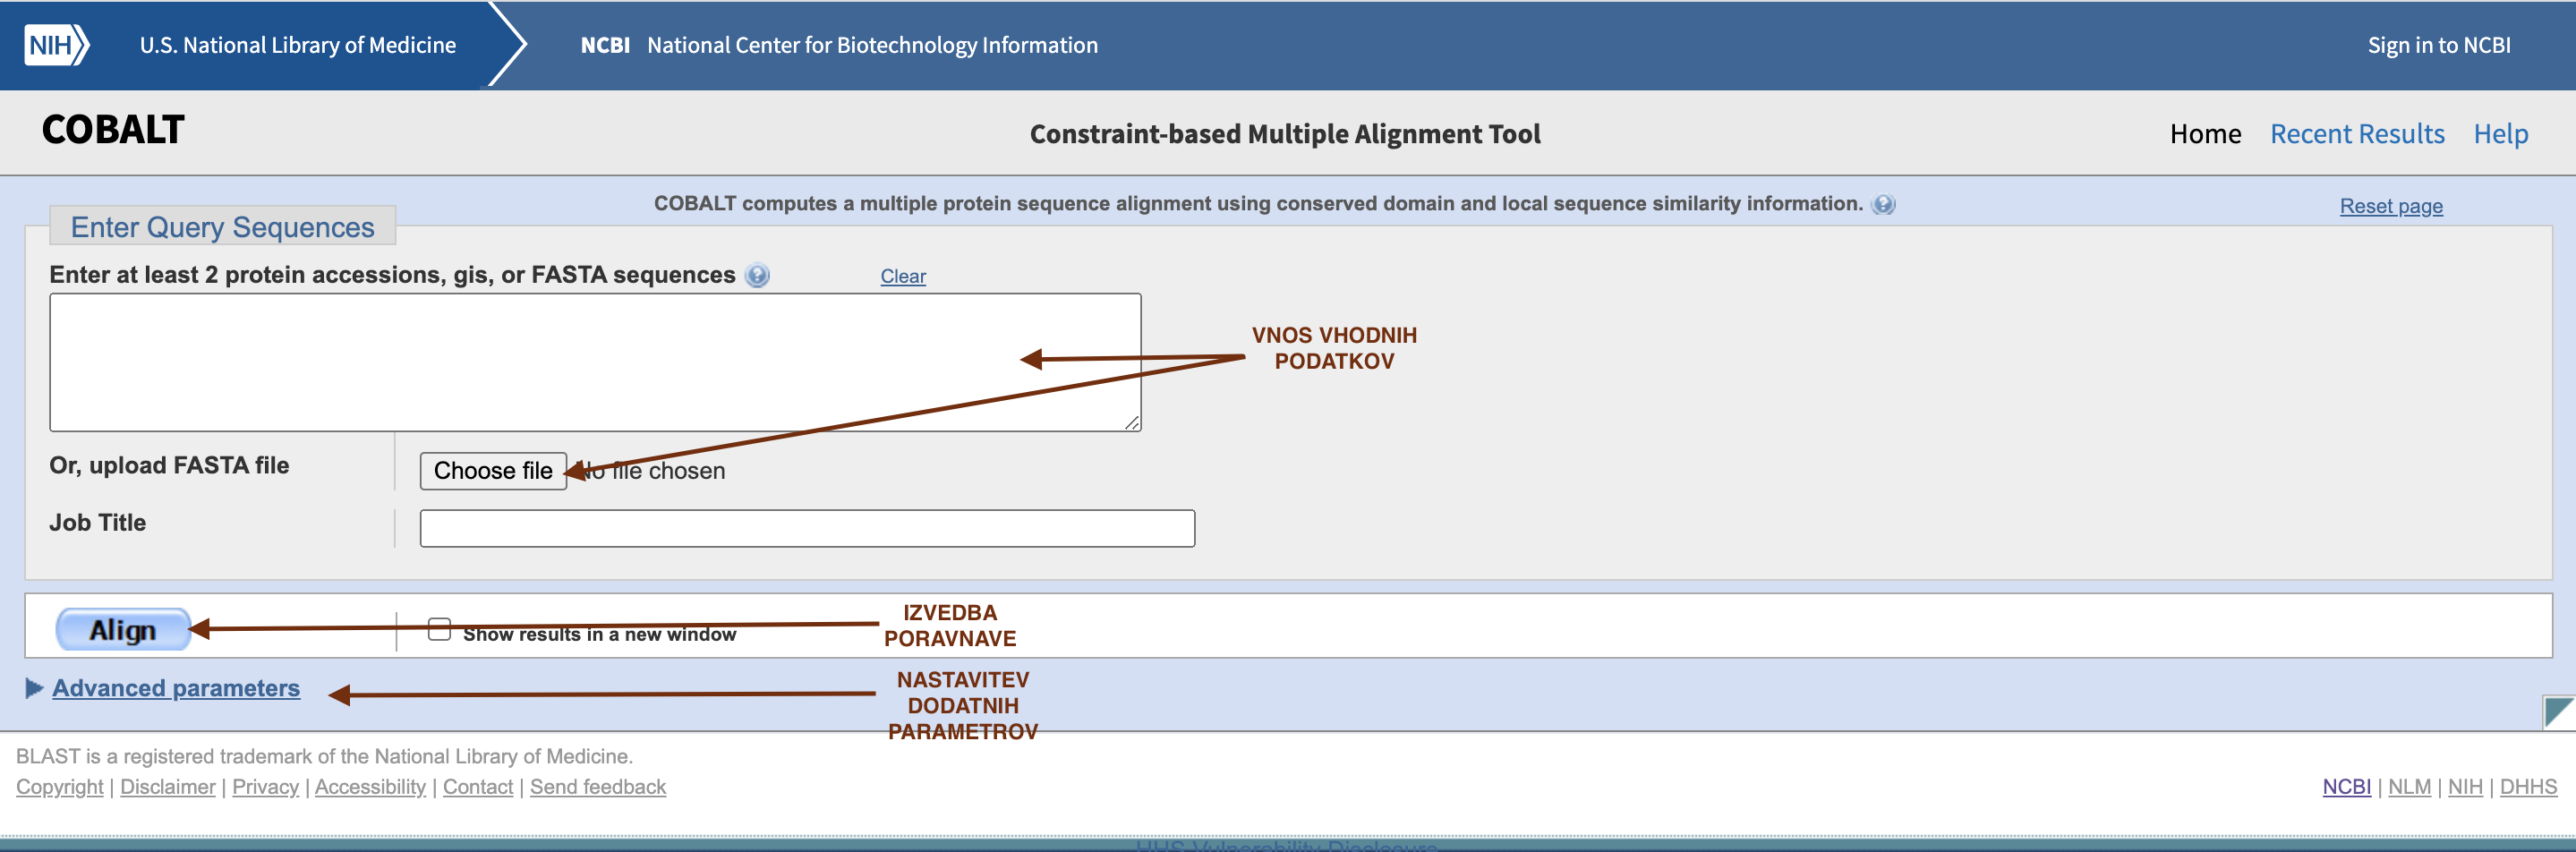Screen dimensions: 2576x852
Task: Open help icon next to FASTA sequences label
Action: click(x=758, y=275)
